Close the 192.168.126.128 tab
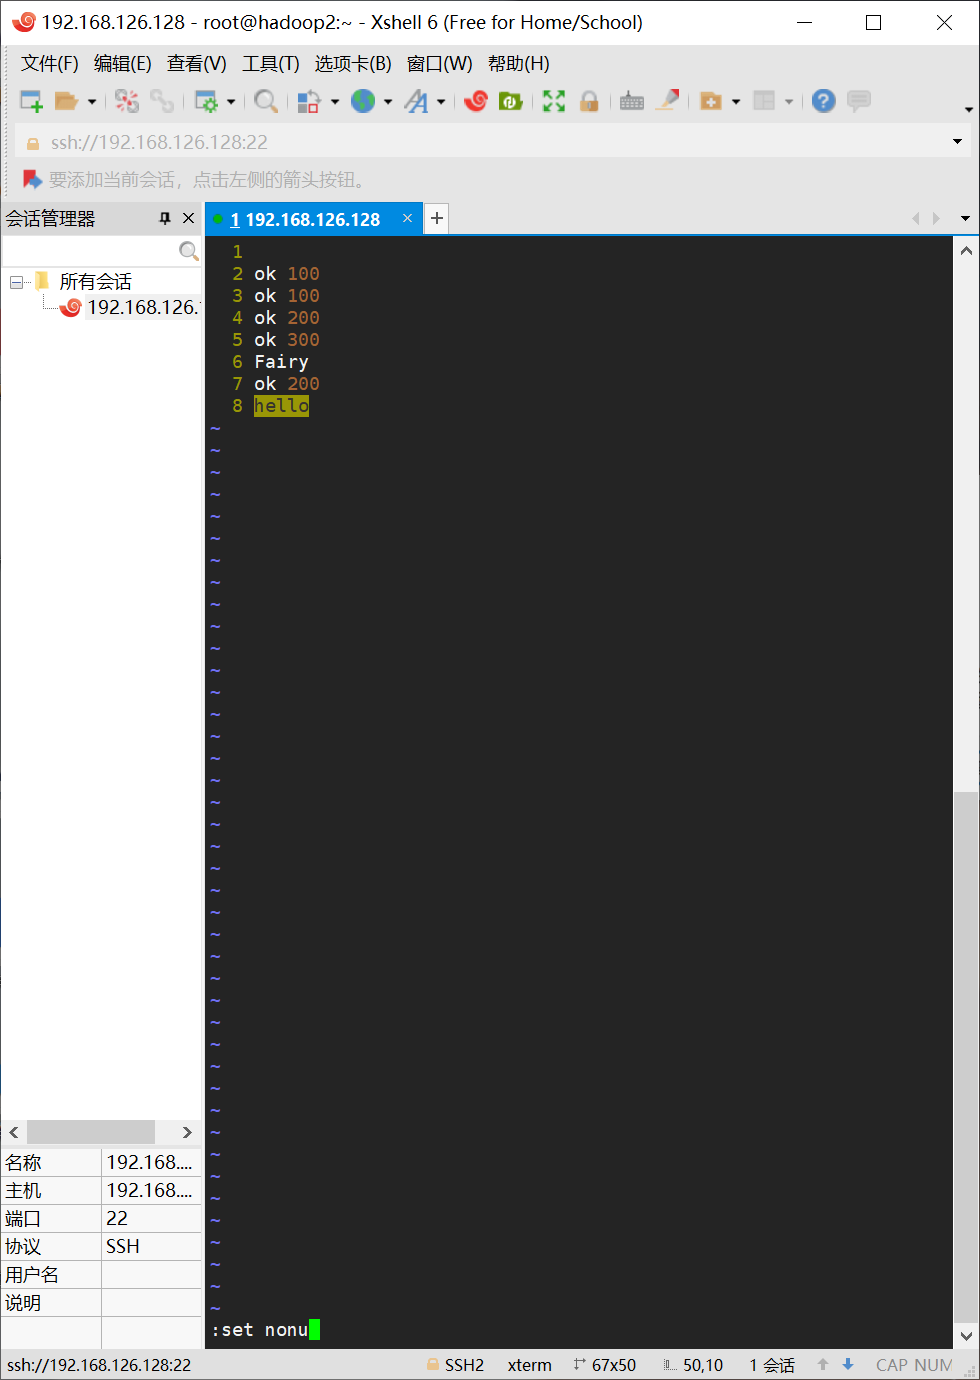 tap(407, 218)
